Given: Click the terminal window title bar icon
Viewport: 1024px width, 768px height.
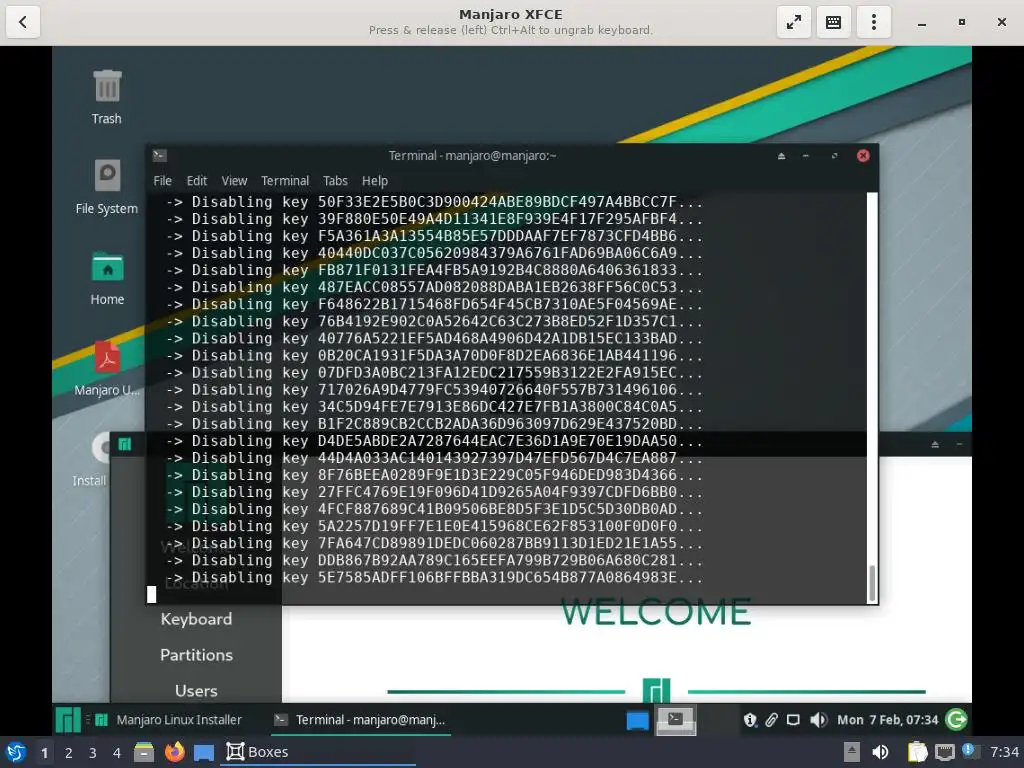Looking at the screenshot, I should pos(159,155).
